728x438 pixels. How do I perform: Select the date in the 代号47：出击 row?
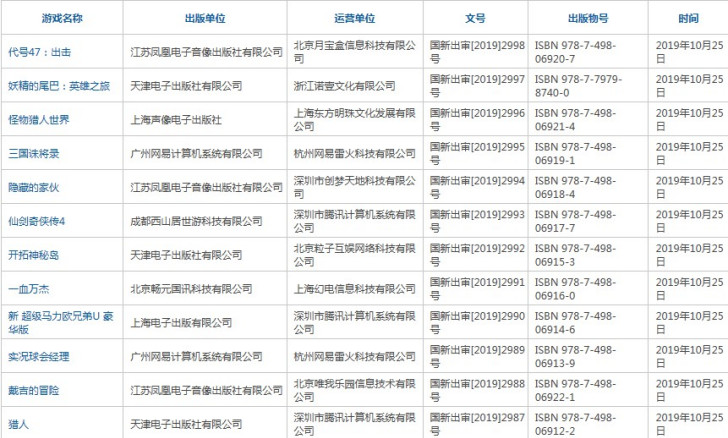click(x=689, y=52)
